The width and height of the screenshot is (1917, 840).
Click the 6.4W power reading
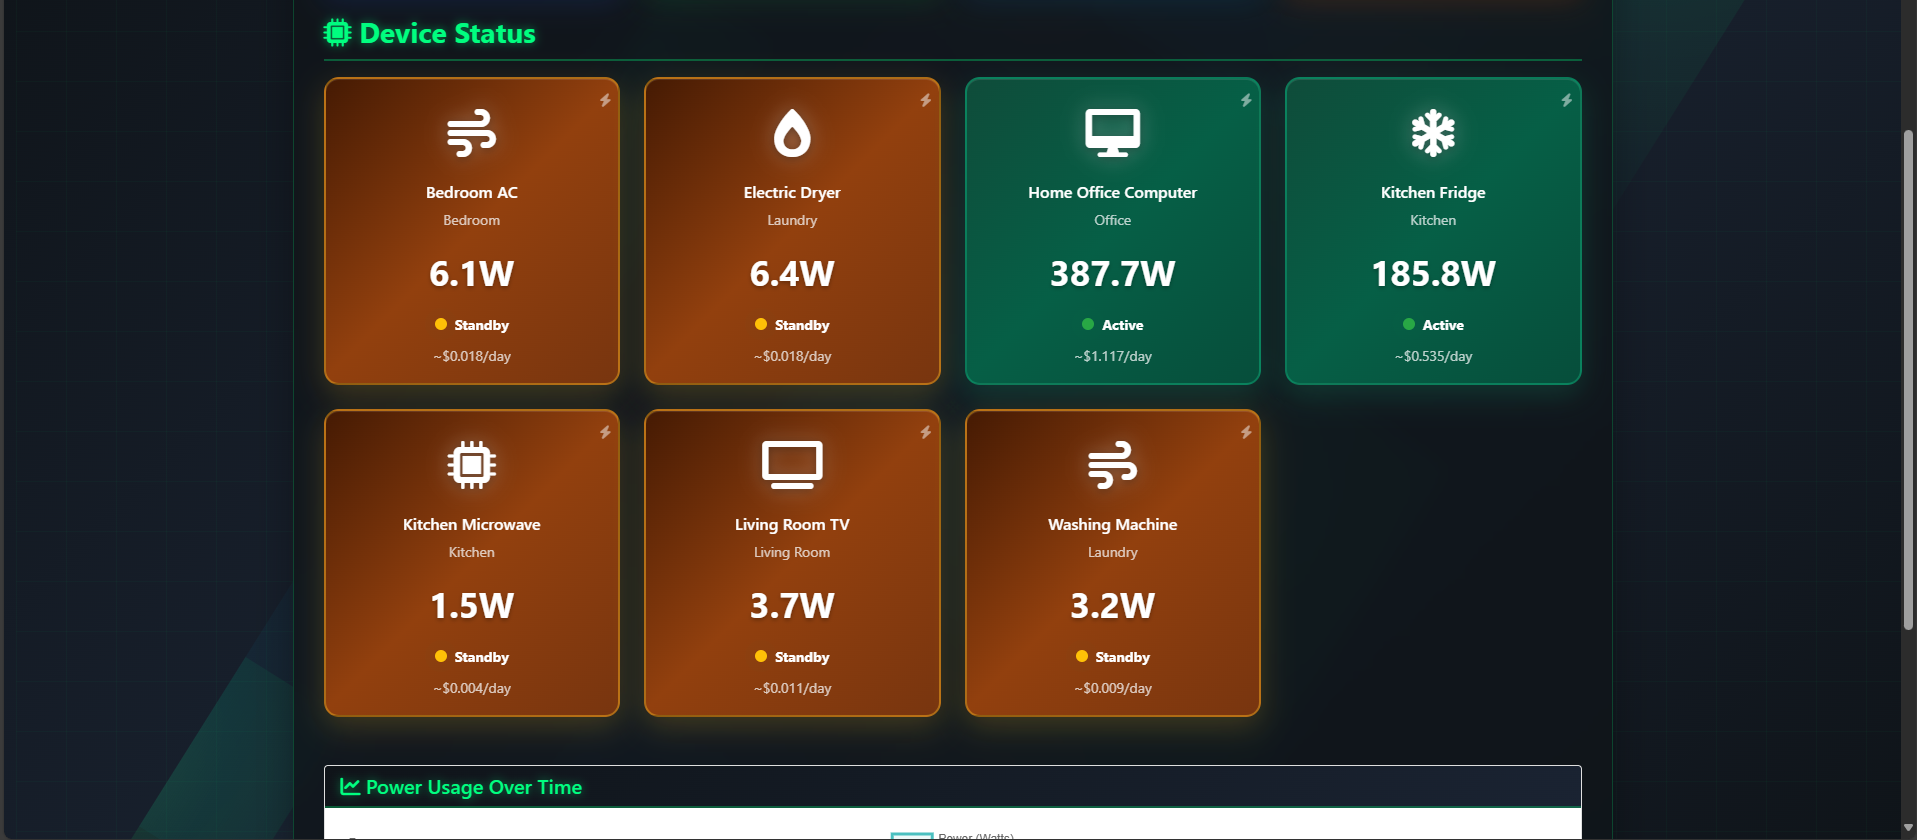coord(792,273)
